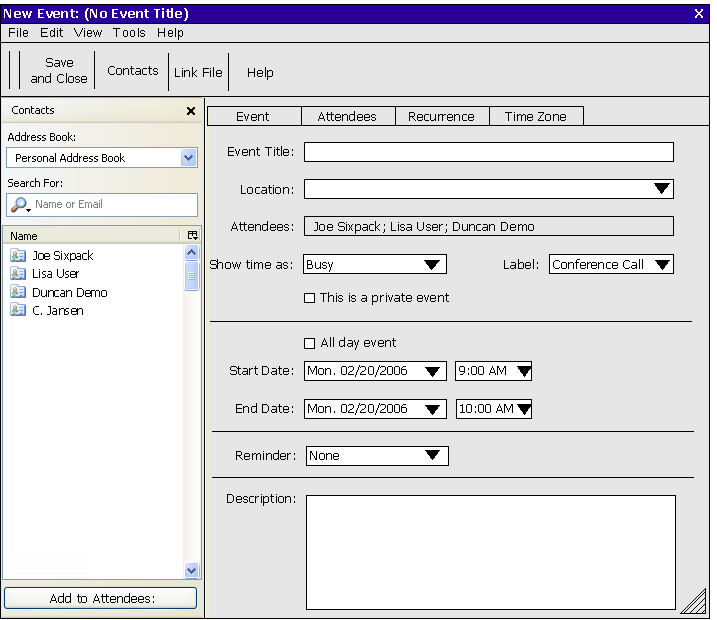Open the Tools menu
Image resolution: width=717 pixels, height=620 pixels.
[x=129, y=33]
